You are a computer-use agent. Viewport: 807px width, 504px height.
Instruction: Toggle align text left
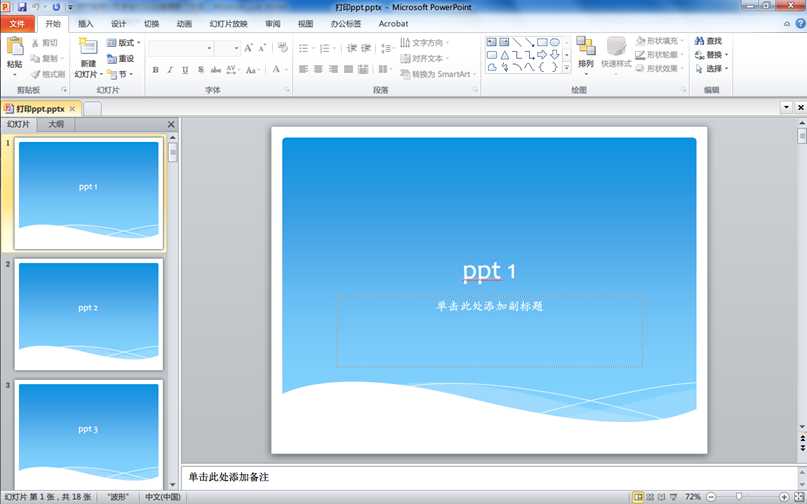[x=303, y=69]
